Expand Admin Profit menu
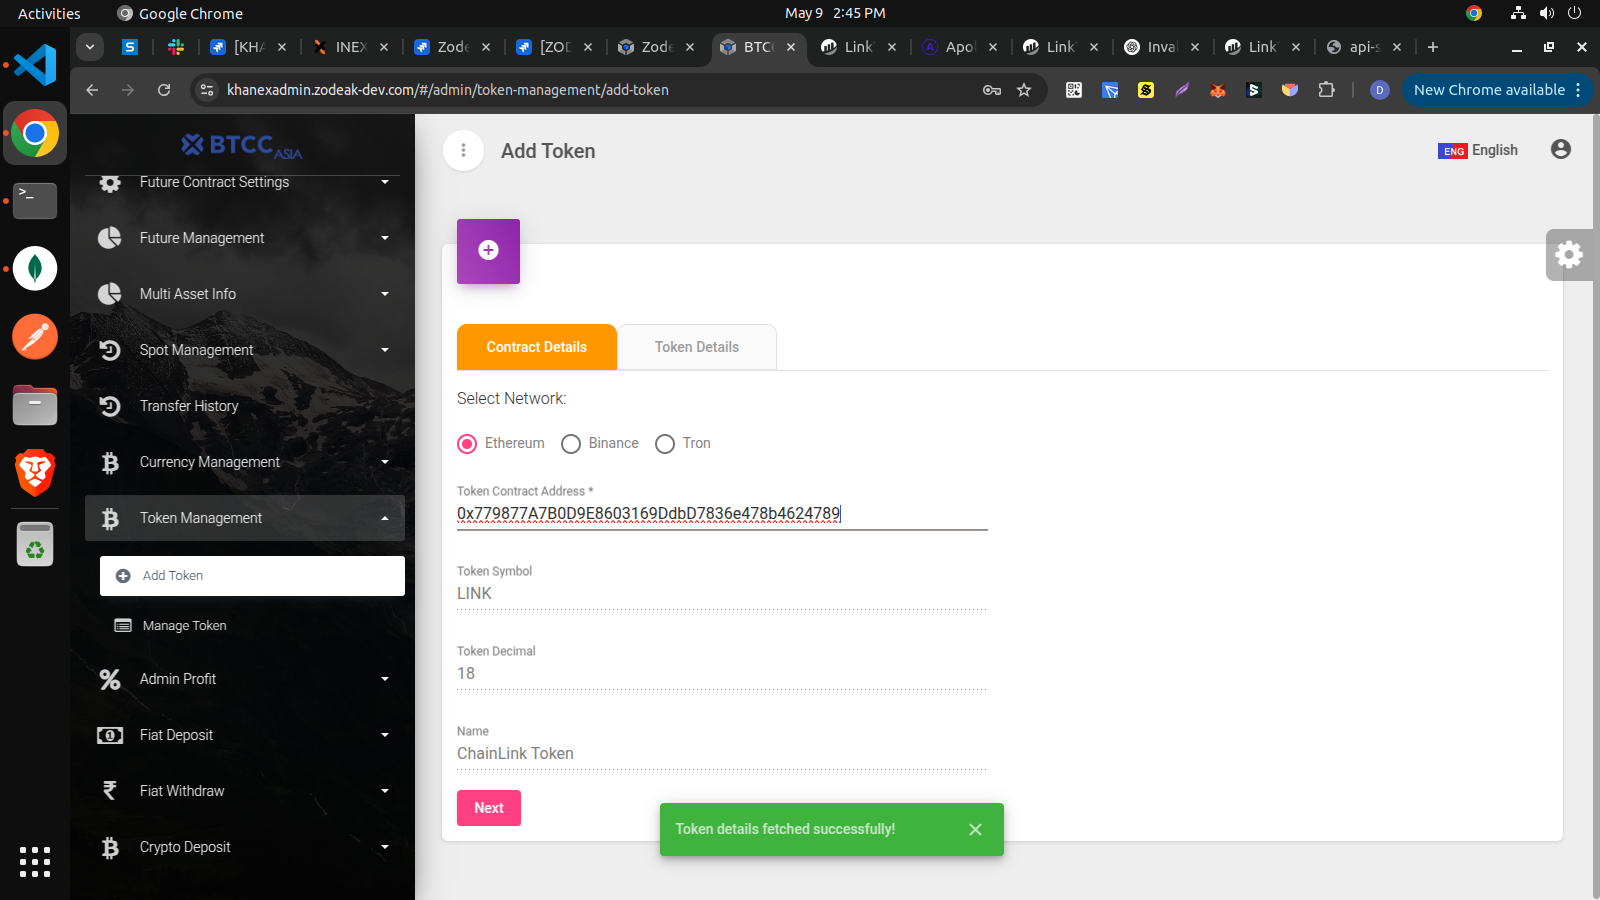 (385, 679)
